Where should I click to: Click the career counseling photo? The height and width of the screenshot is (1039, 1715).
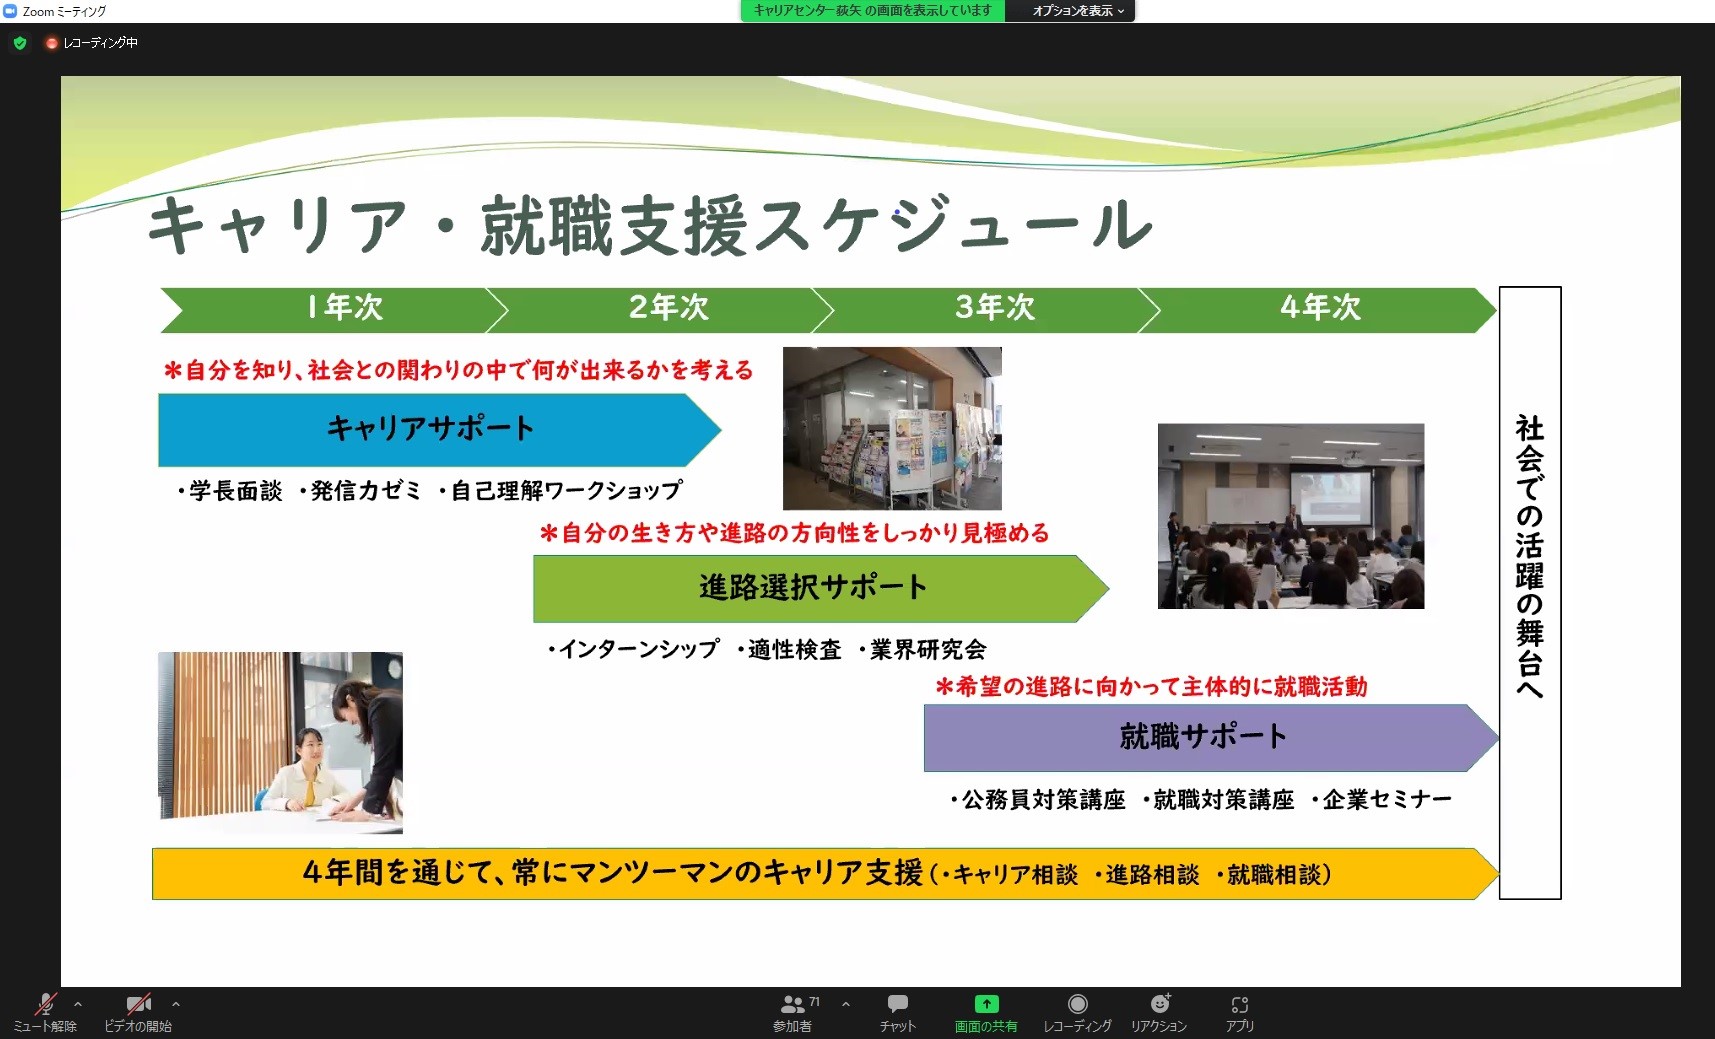tap(281, 743)
